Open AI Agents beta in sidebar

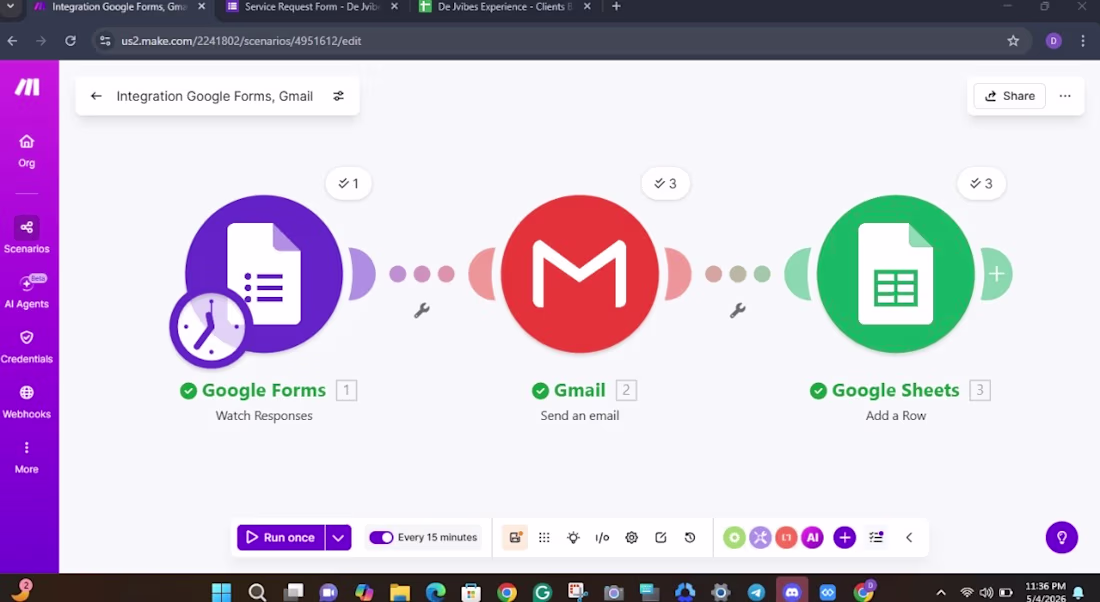[x=27, y=291]
